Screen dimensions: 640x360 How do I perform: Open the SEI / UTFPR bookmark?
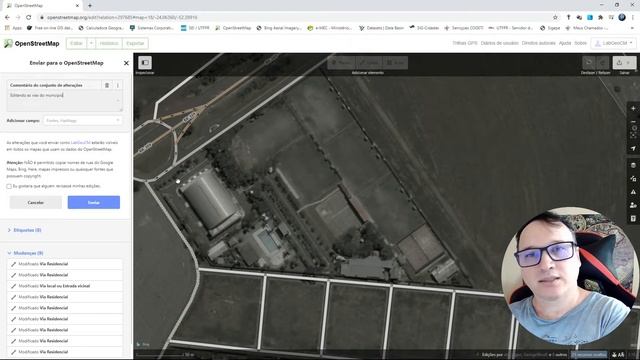(x=195, y=28)
